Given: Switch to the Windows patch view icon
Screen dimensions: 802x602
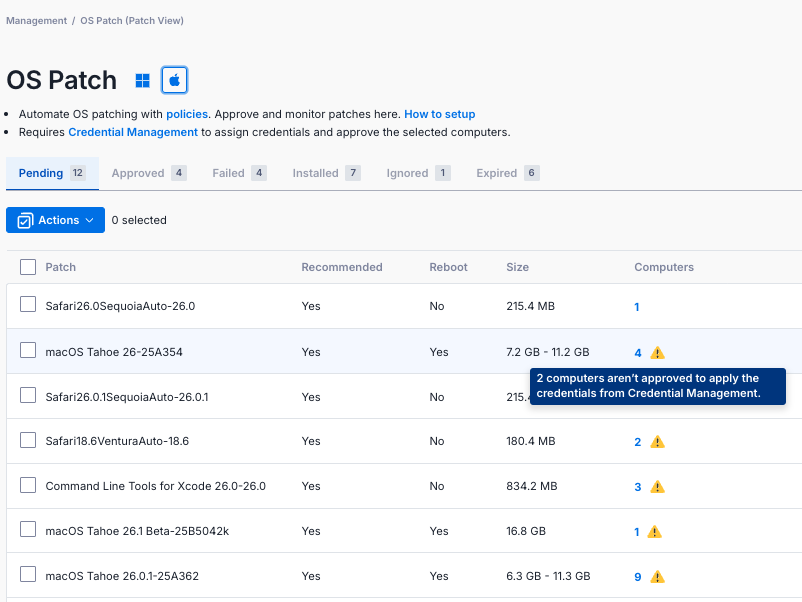Looking at the screenshot, I should (x=142, y=80).
